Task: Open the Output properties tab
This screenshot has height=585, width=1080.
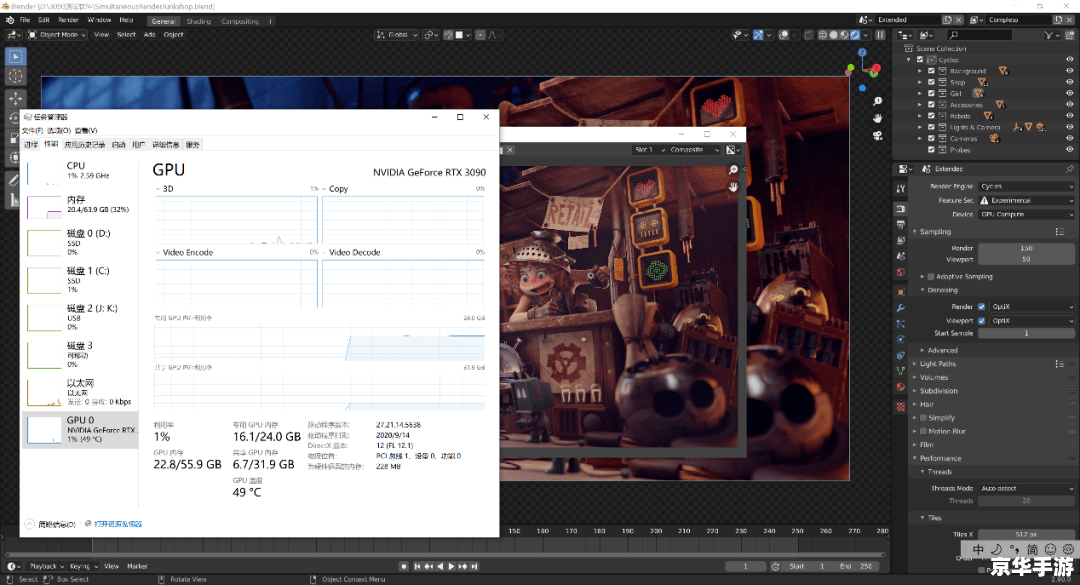Action: [x=901, y=225]
